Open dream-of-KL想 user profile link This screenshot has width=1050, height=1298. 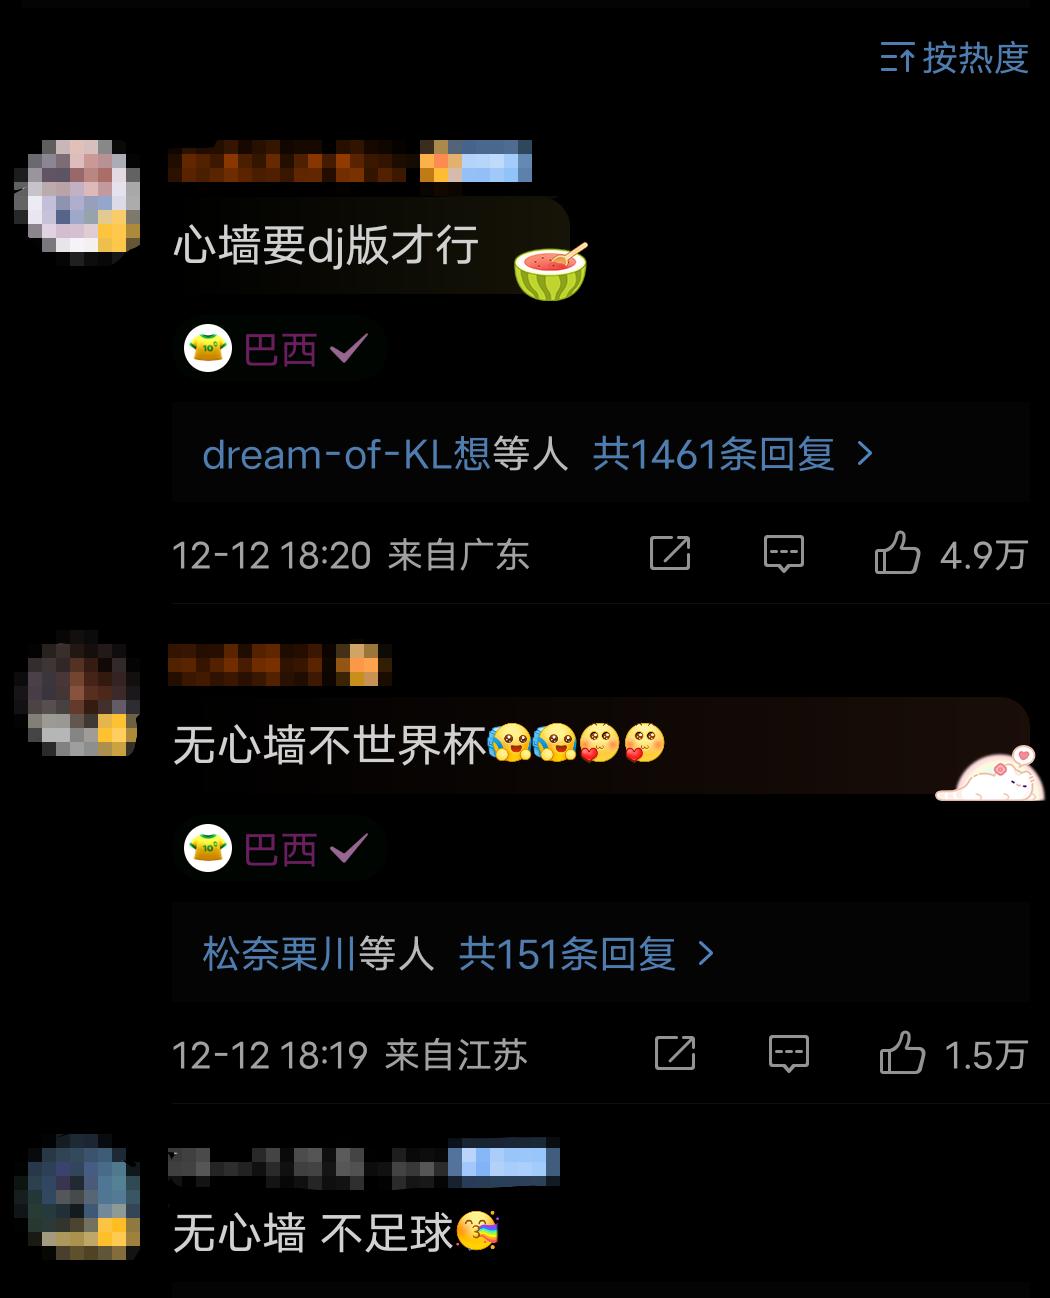[346, 454]
